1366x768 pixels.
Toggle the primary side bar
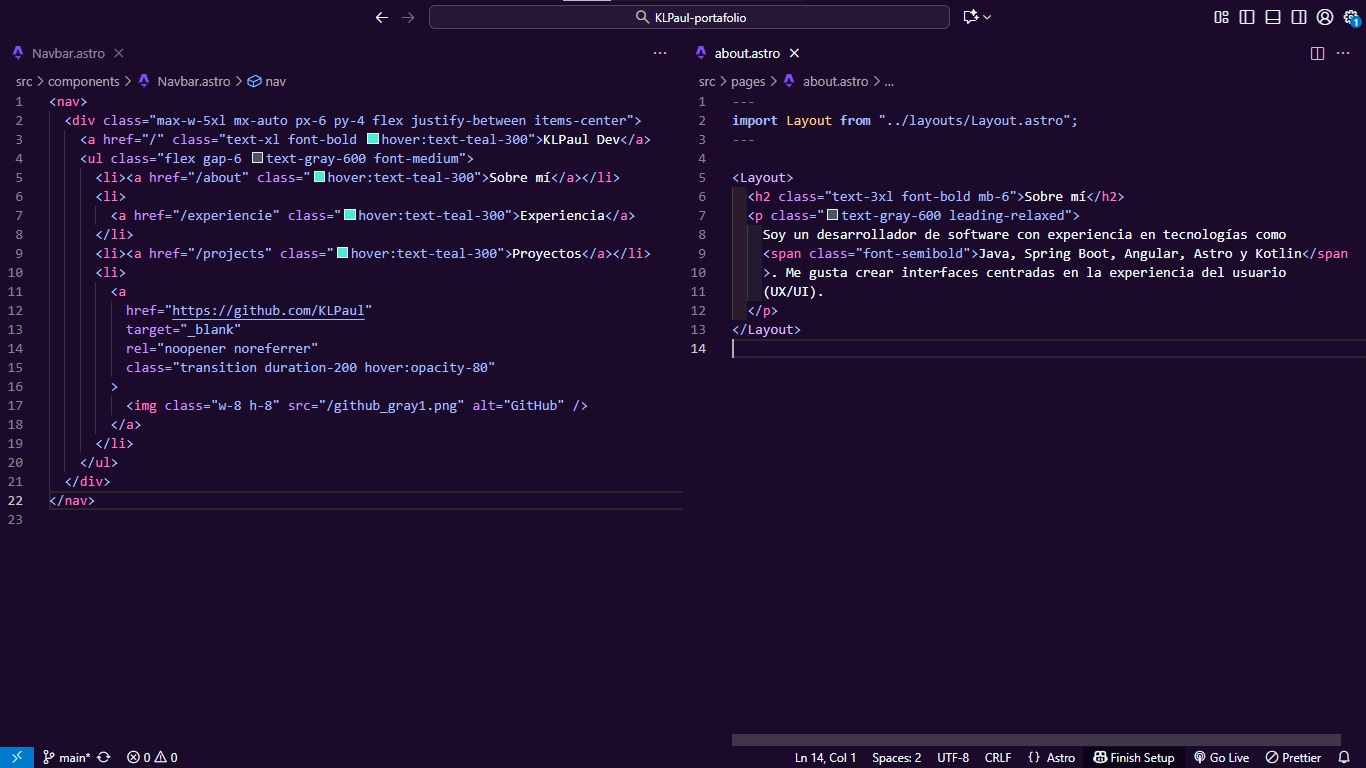1247,17
